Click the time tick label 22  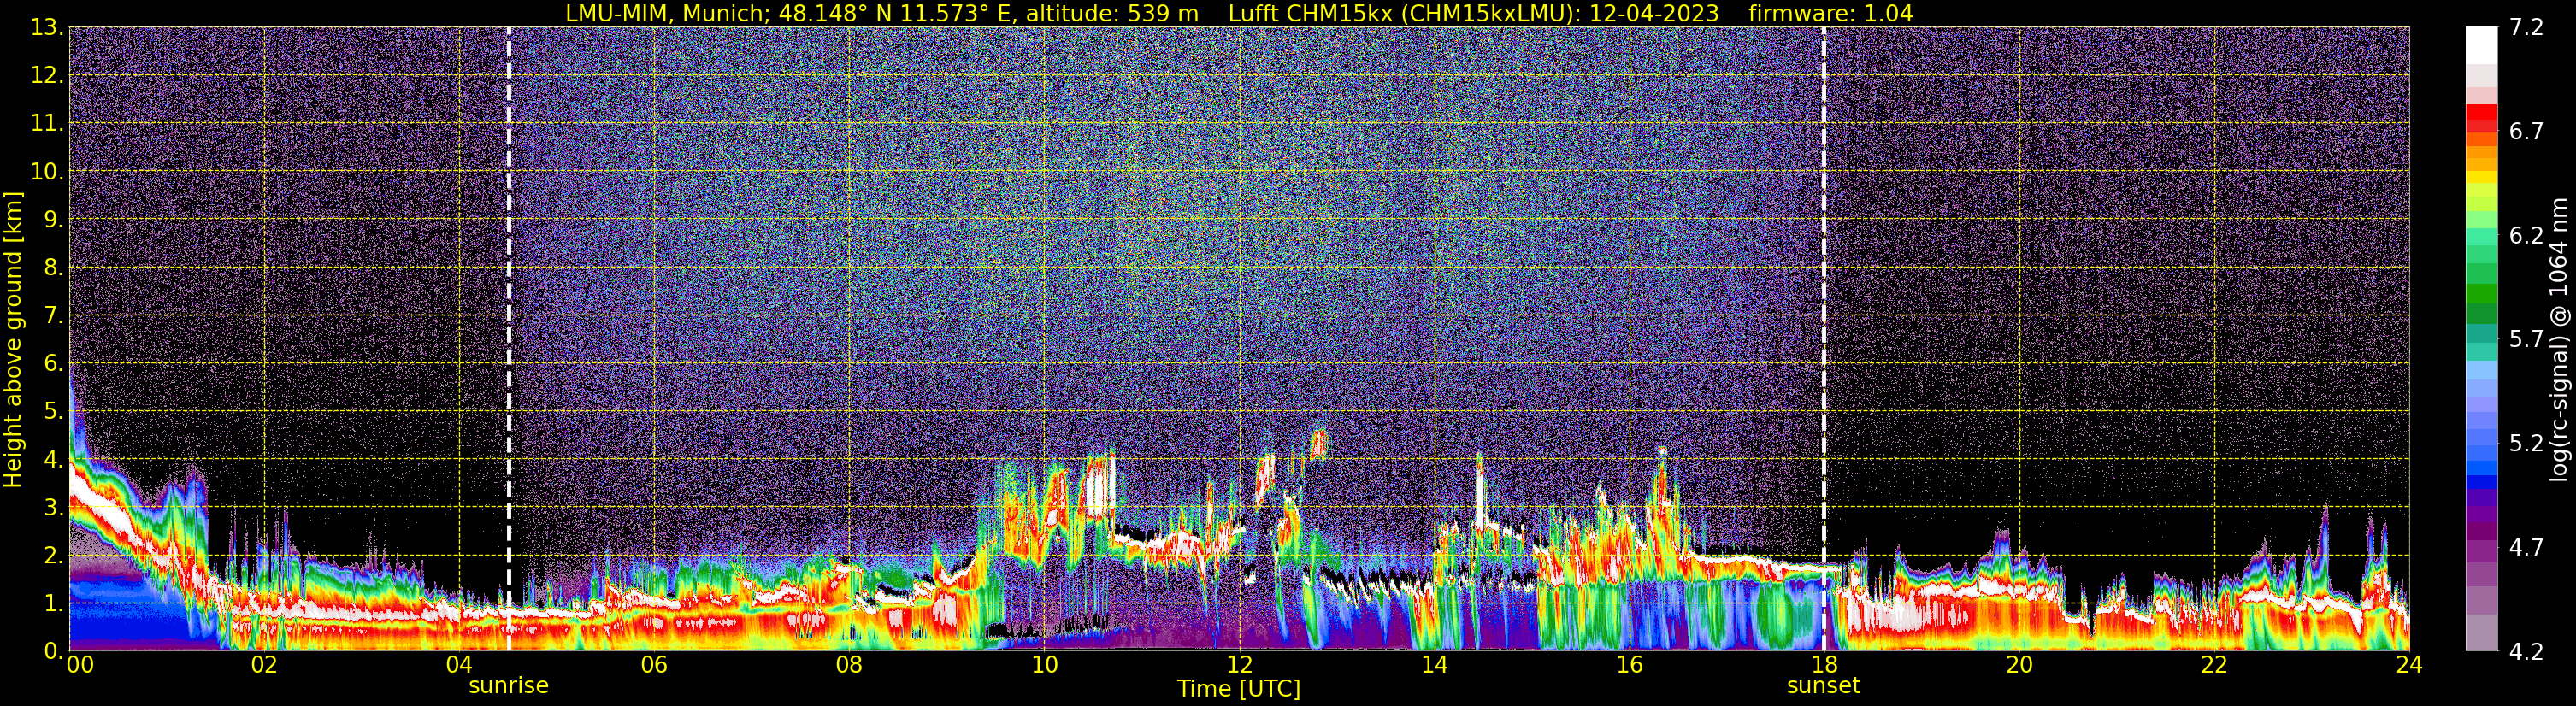point(2213,666)
